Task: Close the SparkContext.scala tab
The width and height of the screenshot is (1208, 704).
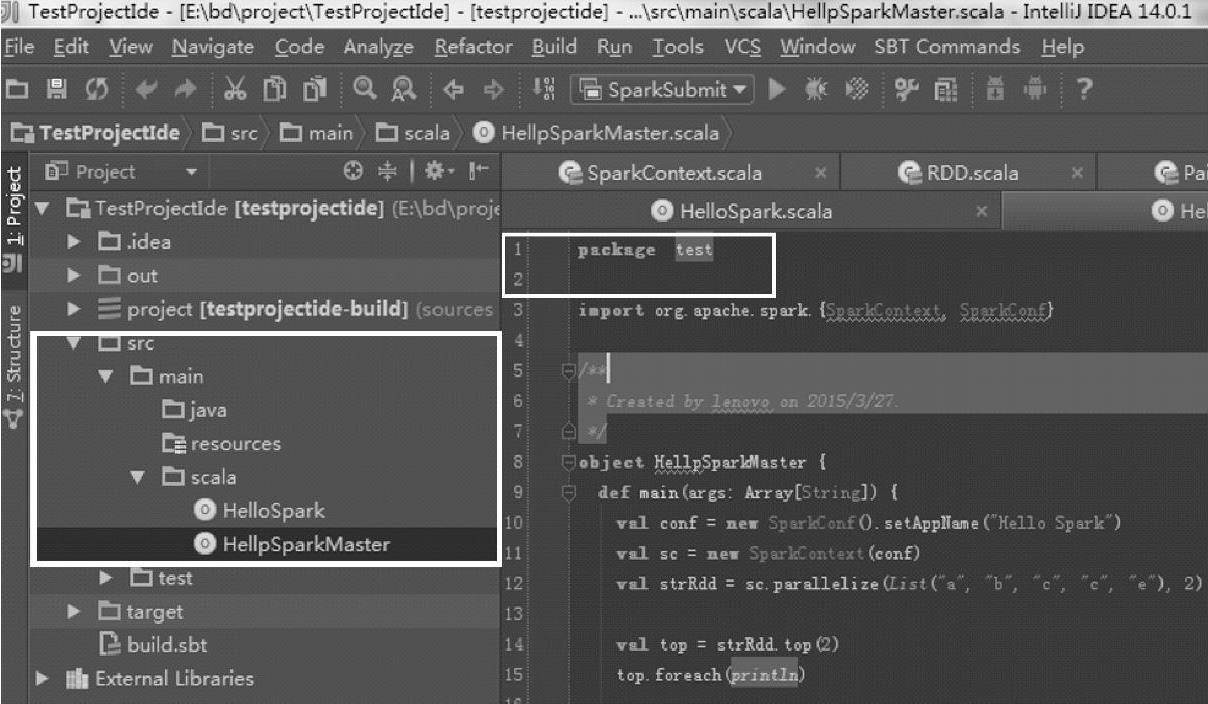Action: (820, 173)
